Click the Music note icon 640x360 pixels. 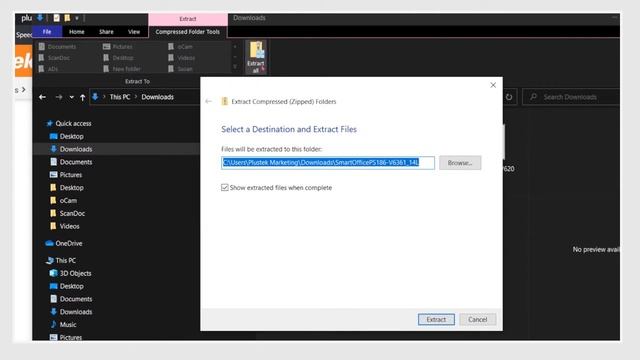53,324
